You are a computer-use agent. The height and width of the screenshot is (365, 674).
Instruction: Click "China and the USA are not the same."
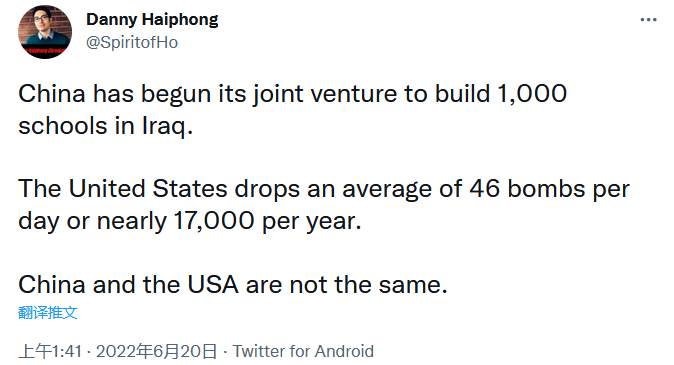[233, 285]
